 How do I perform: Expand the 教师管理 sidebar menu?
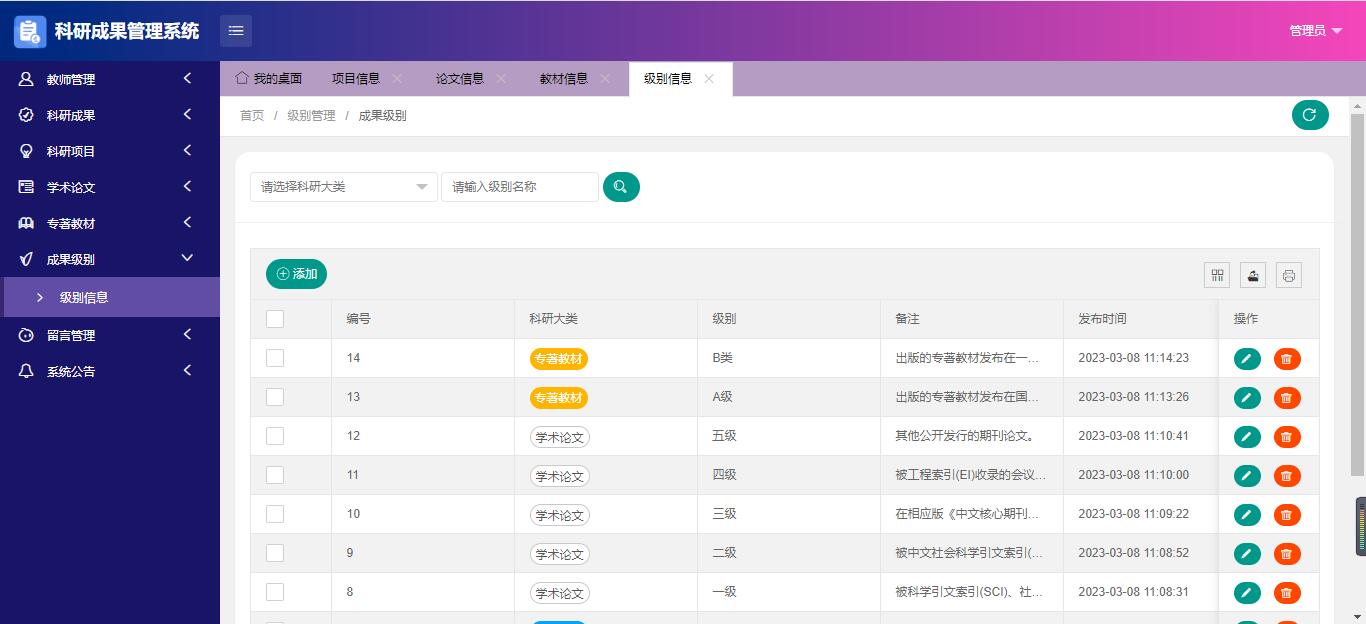[110, 79]
